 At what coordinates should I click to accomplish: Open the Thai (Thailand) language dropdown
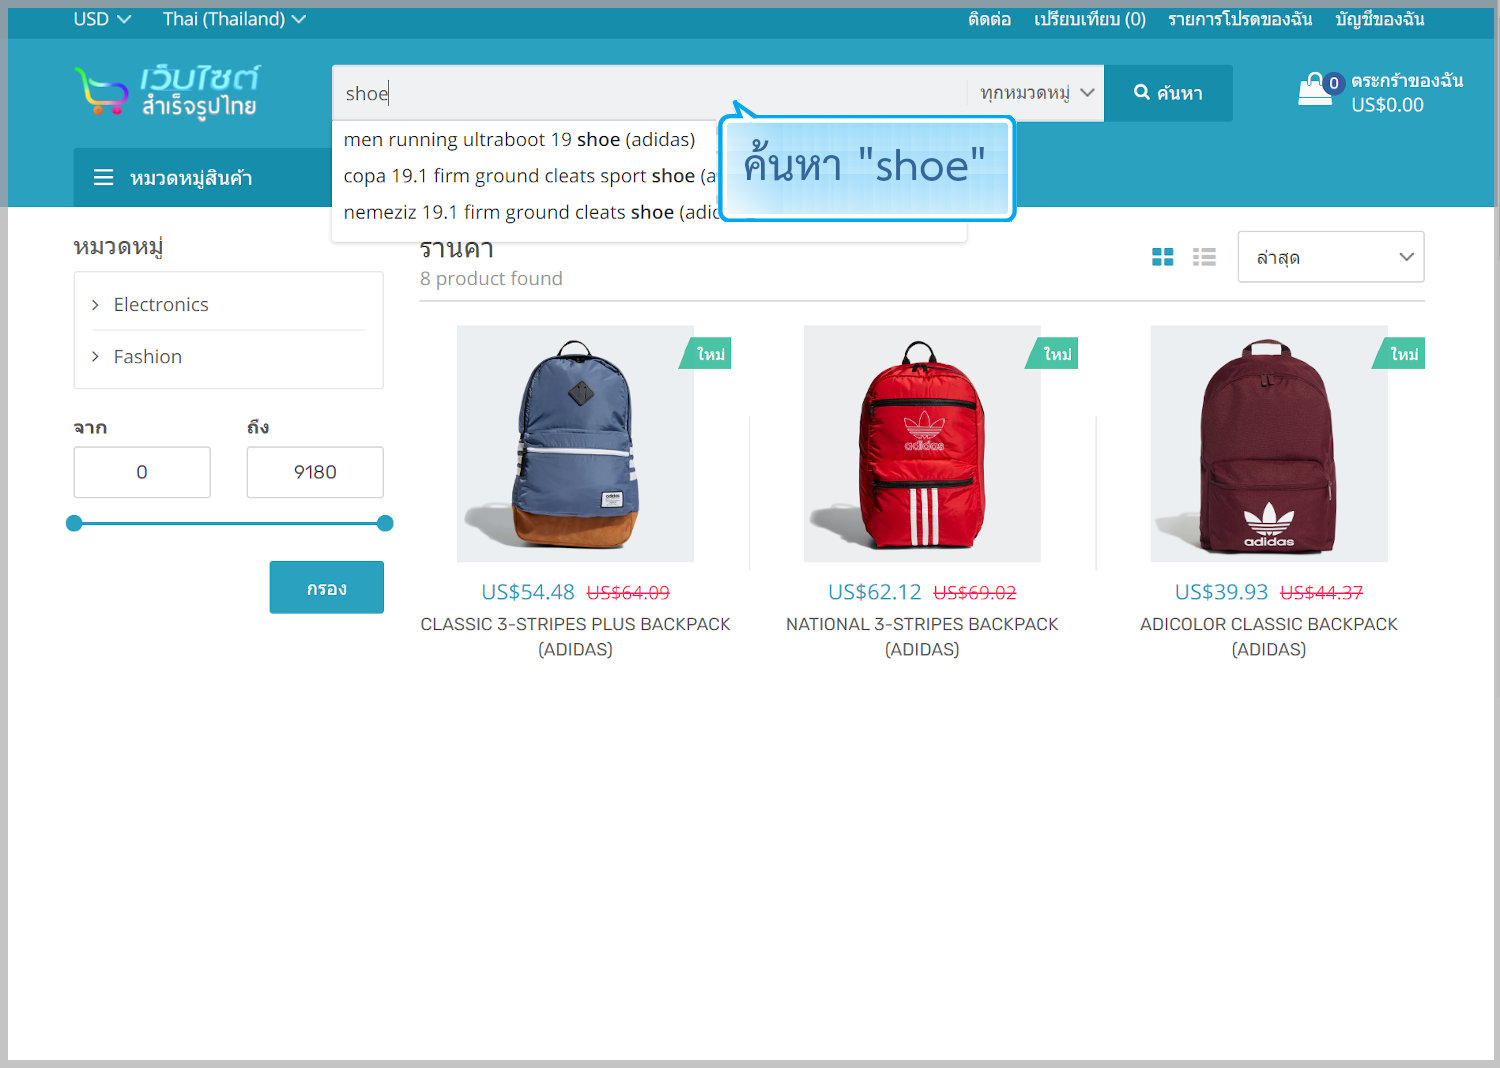(234, 19)
